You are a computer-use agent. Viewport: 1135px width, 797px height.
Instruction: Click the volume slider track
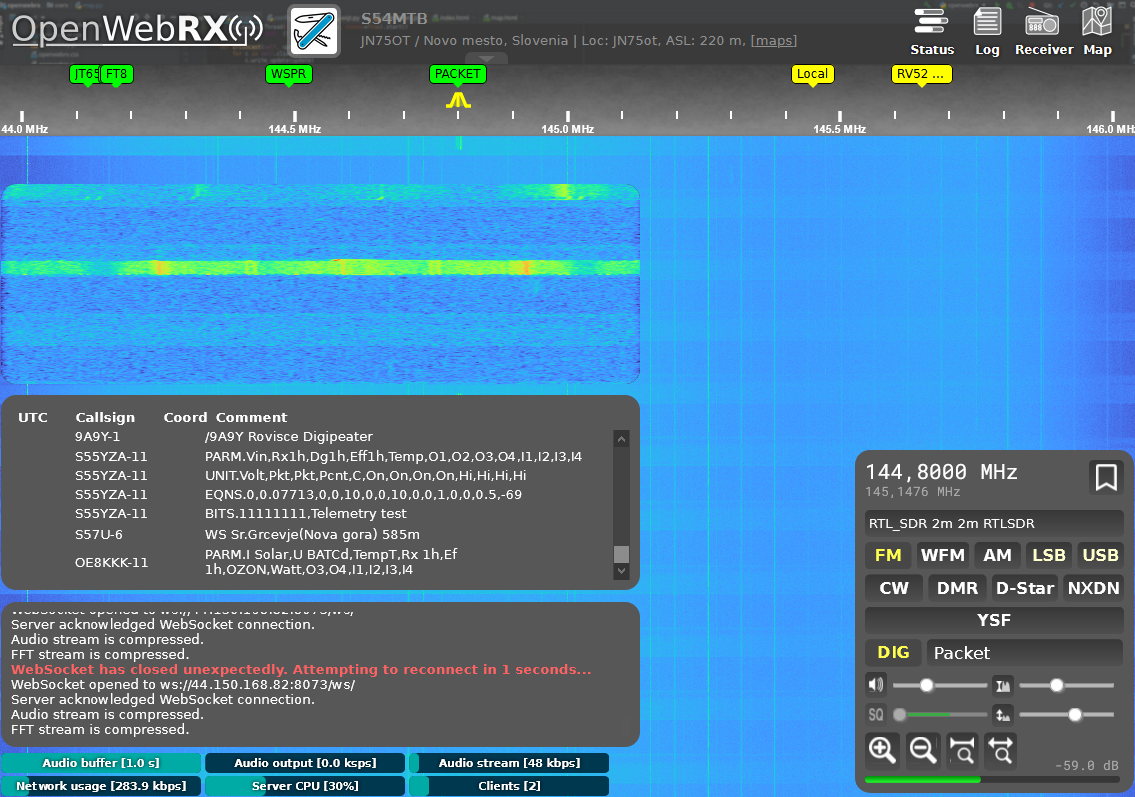(x=940, y=685)
